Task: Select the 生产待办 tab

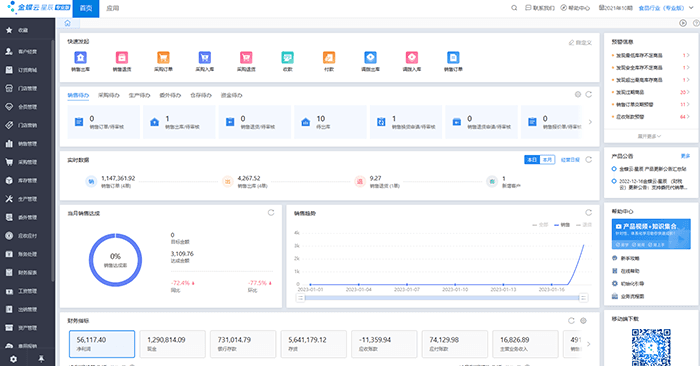Action: click(139, 95)
